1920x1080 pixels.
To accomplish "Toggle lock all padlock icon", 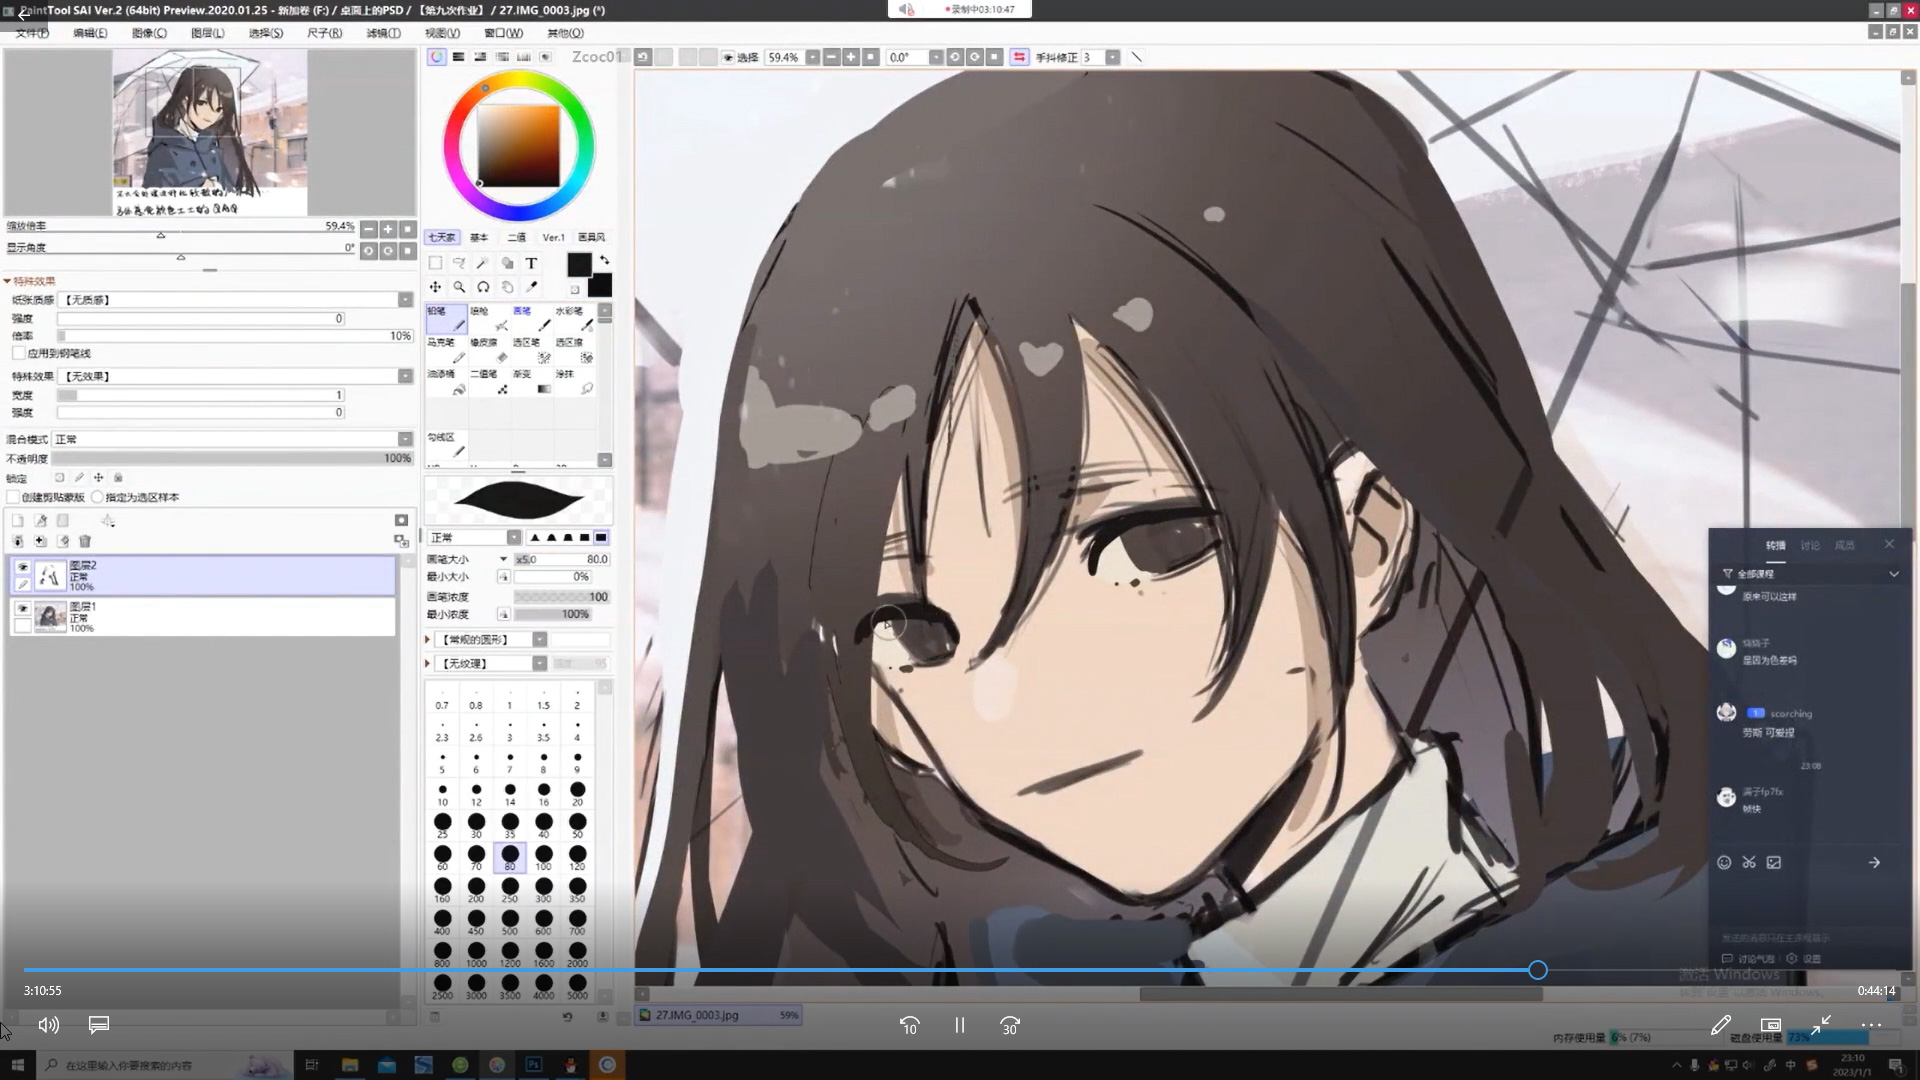I will 118,478.
